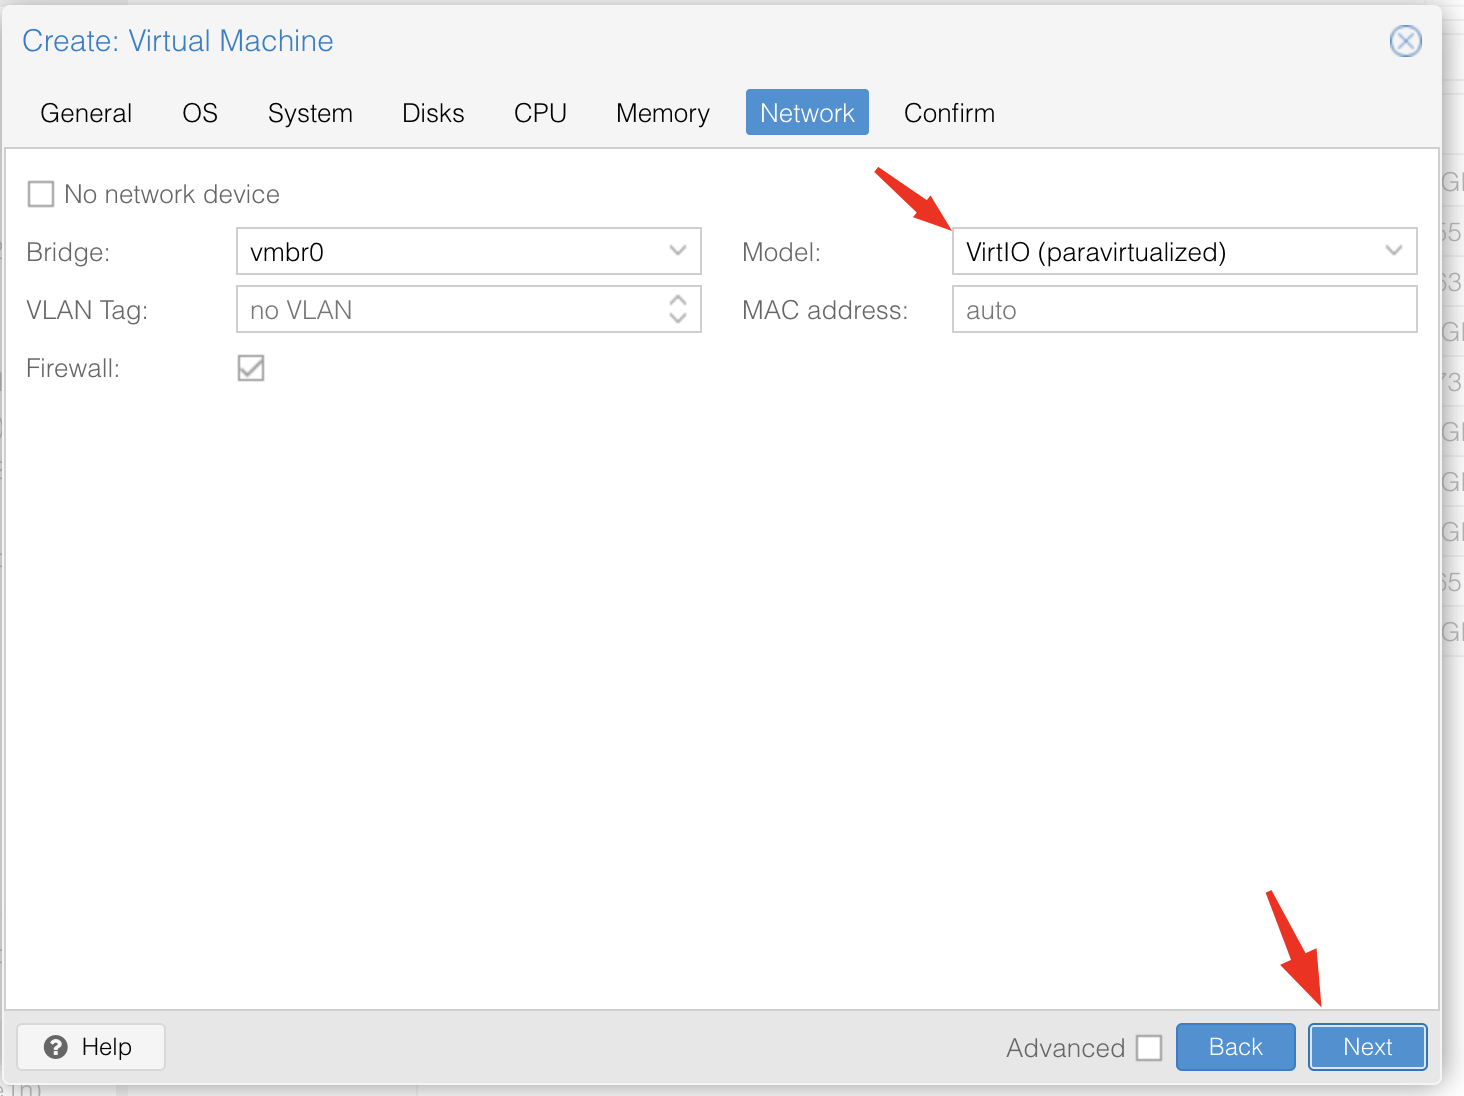This screenshot has height=1096, width=1464.
Task: Open the OS tab
Action: pyautogui.click(x=200, y=113)
